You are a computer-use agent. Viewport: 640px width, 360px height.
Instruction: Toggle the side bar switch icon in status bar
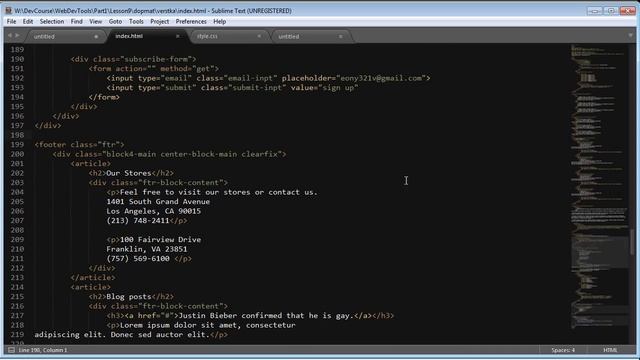pyautogui.click(x=11, y=350)
